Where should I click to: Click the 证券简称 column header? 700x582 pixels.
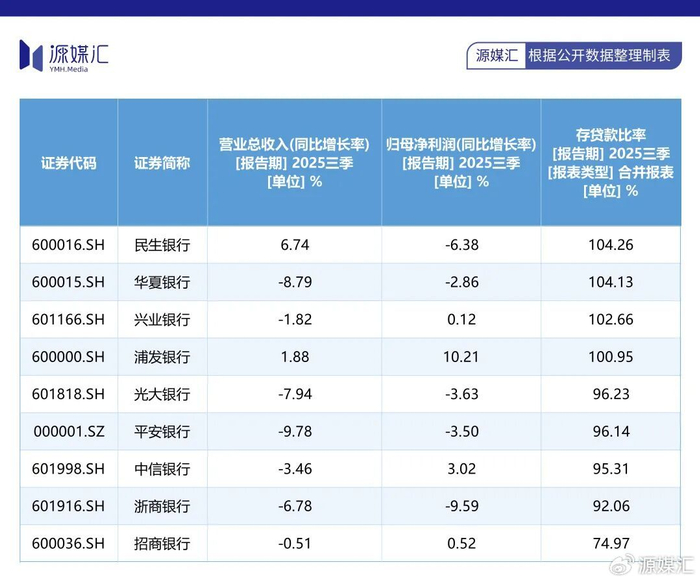tap(162, 163)
